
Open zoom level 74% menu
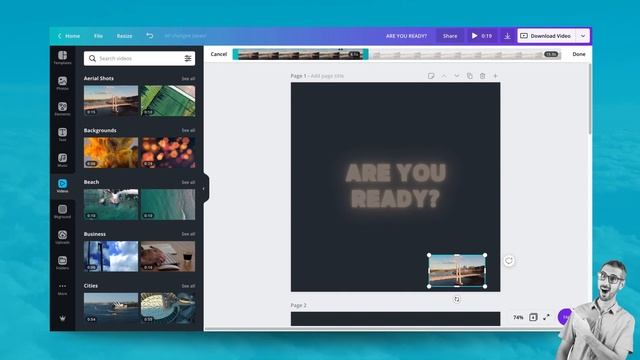[x=518, y=317]
